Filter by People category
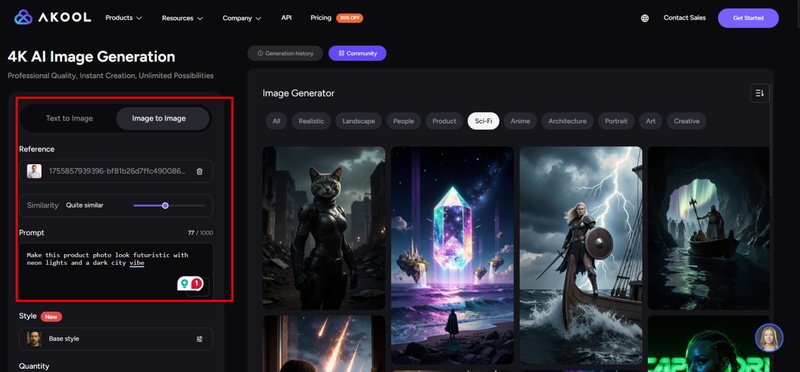800x372 pixels. [x=404, y=121]
